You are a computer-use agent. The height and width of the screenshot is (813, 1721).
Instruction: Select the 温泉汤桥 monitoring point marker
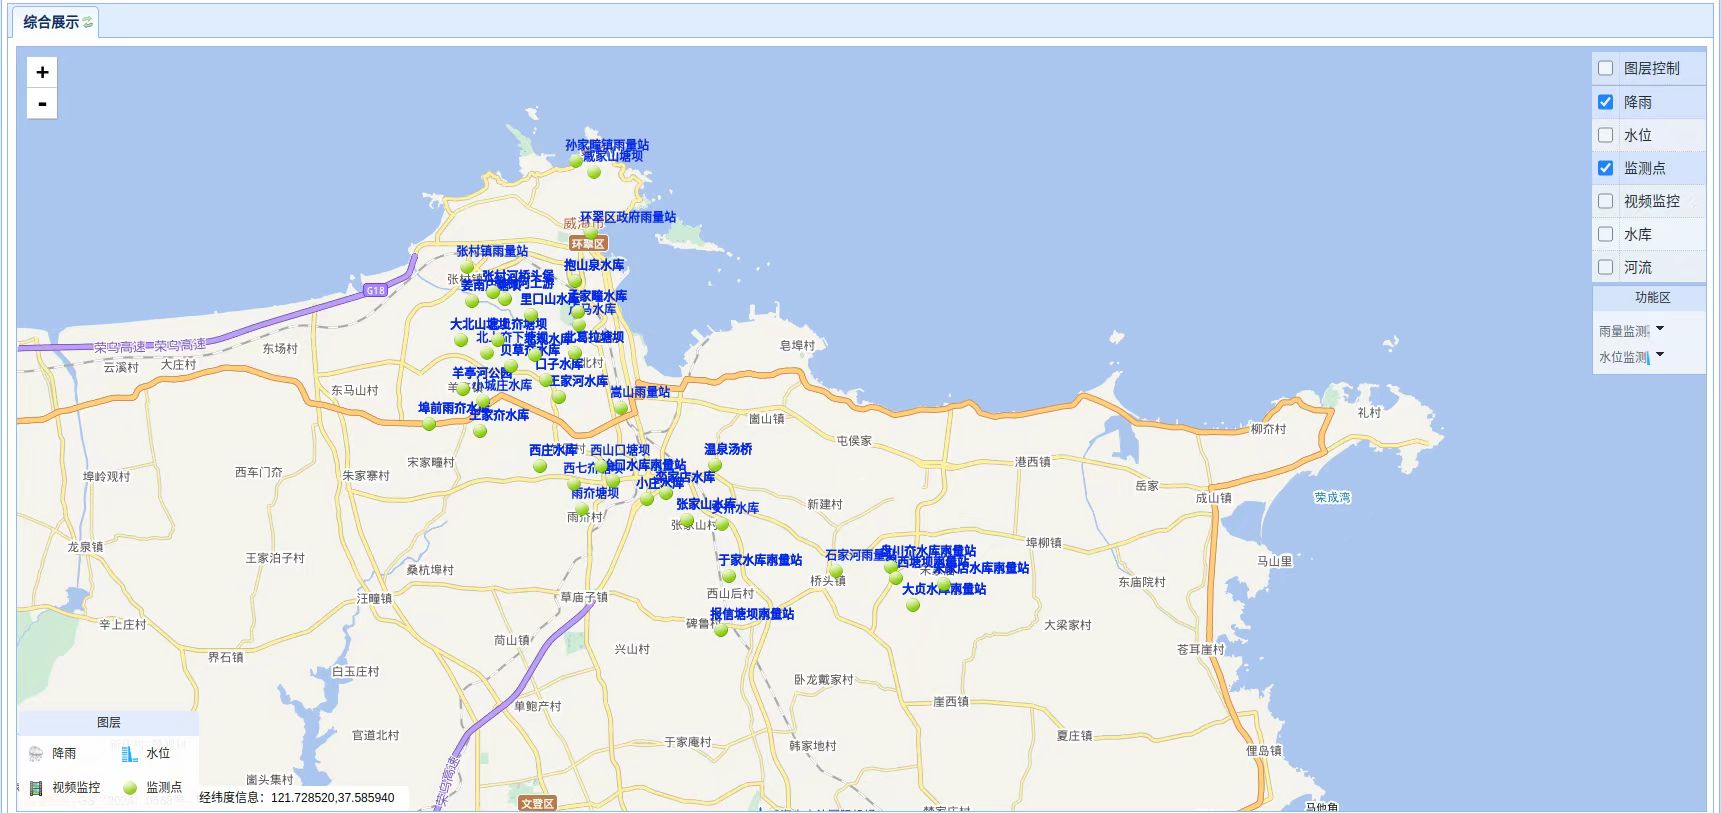[714, 465]
